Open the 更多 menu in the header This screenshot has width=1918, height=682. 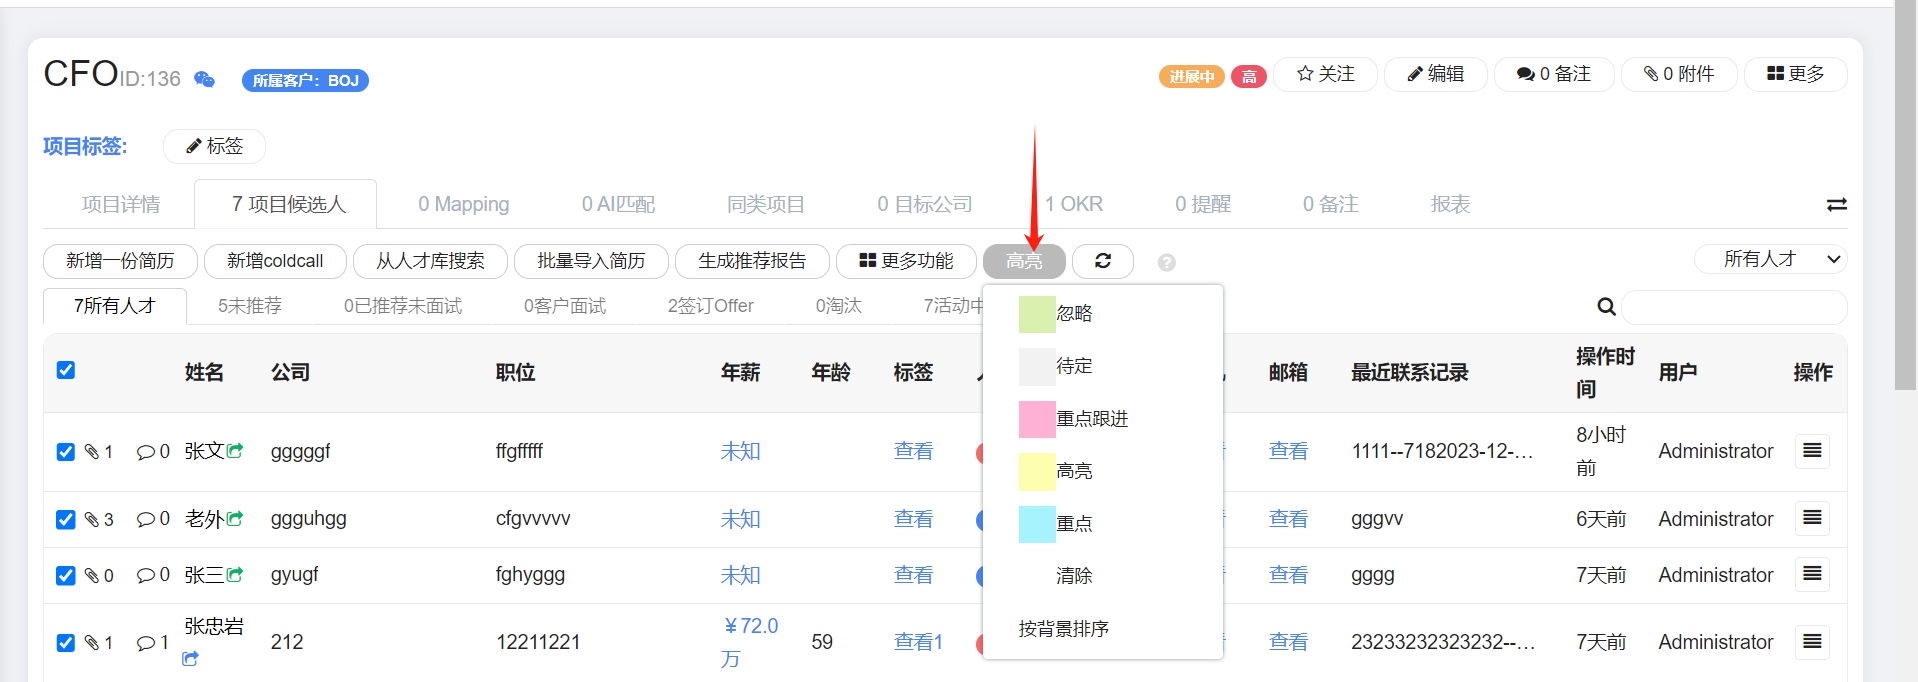(x=1795, y=74)
